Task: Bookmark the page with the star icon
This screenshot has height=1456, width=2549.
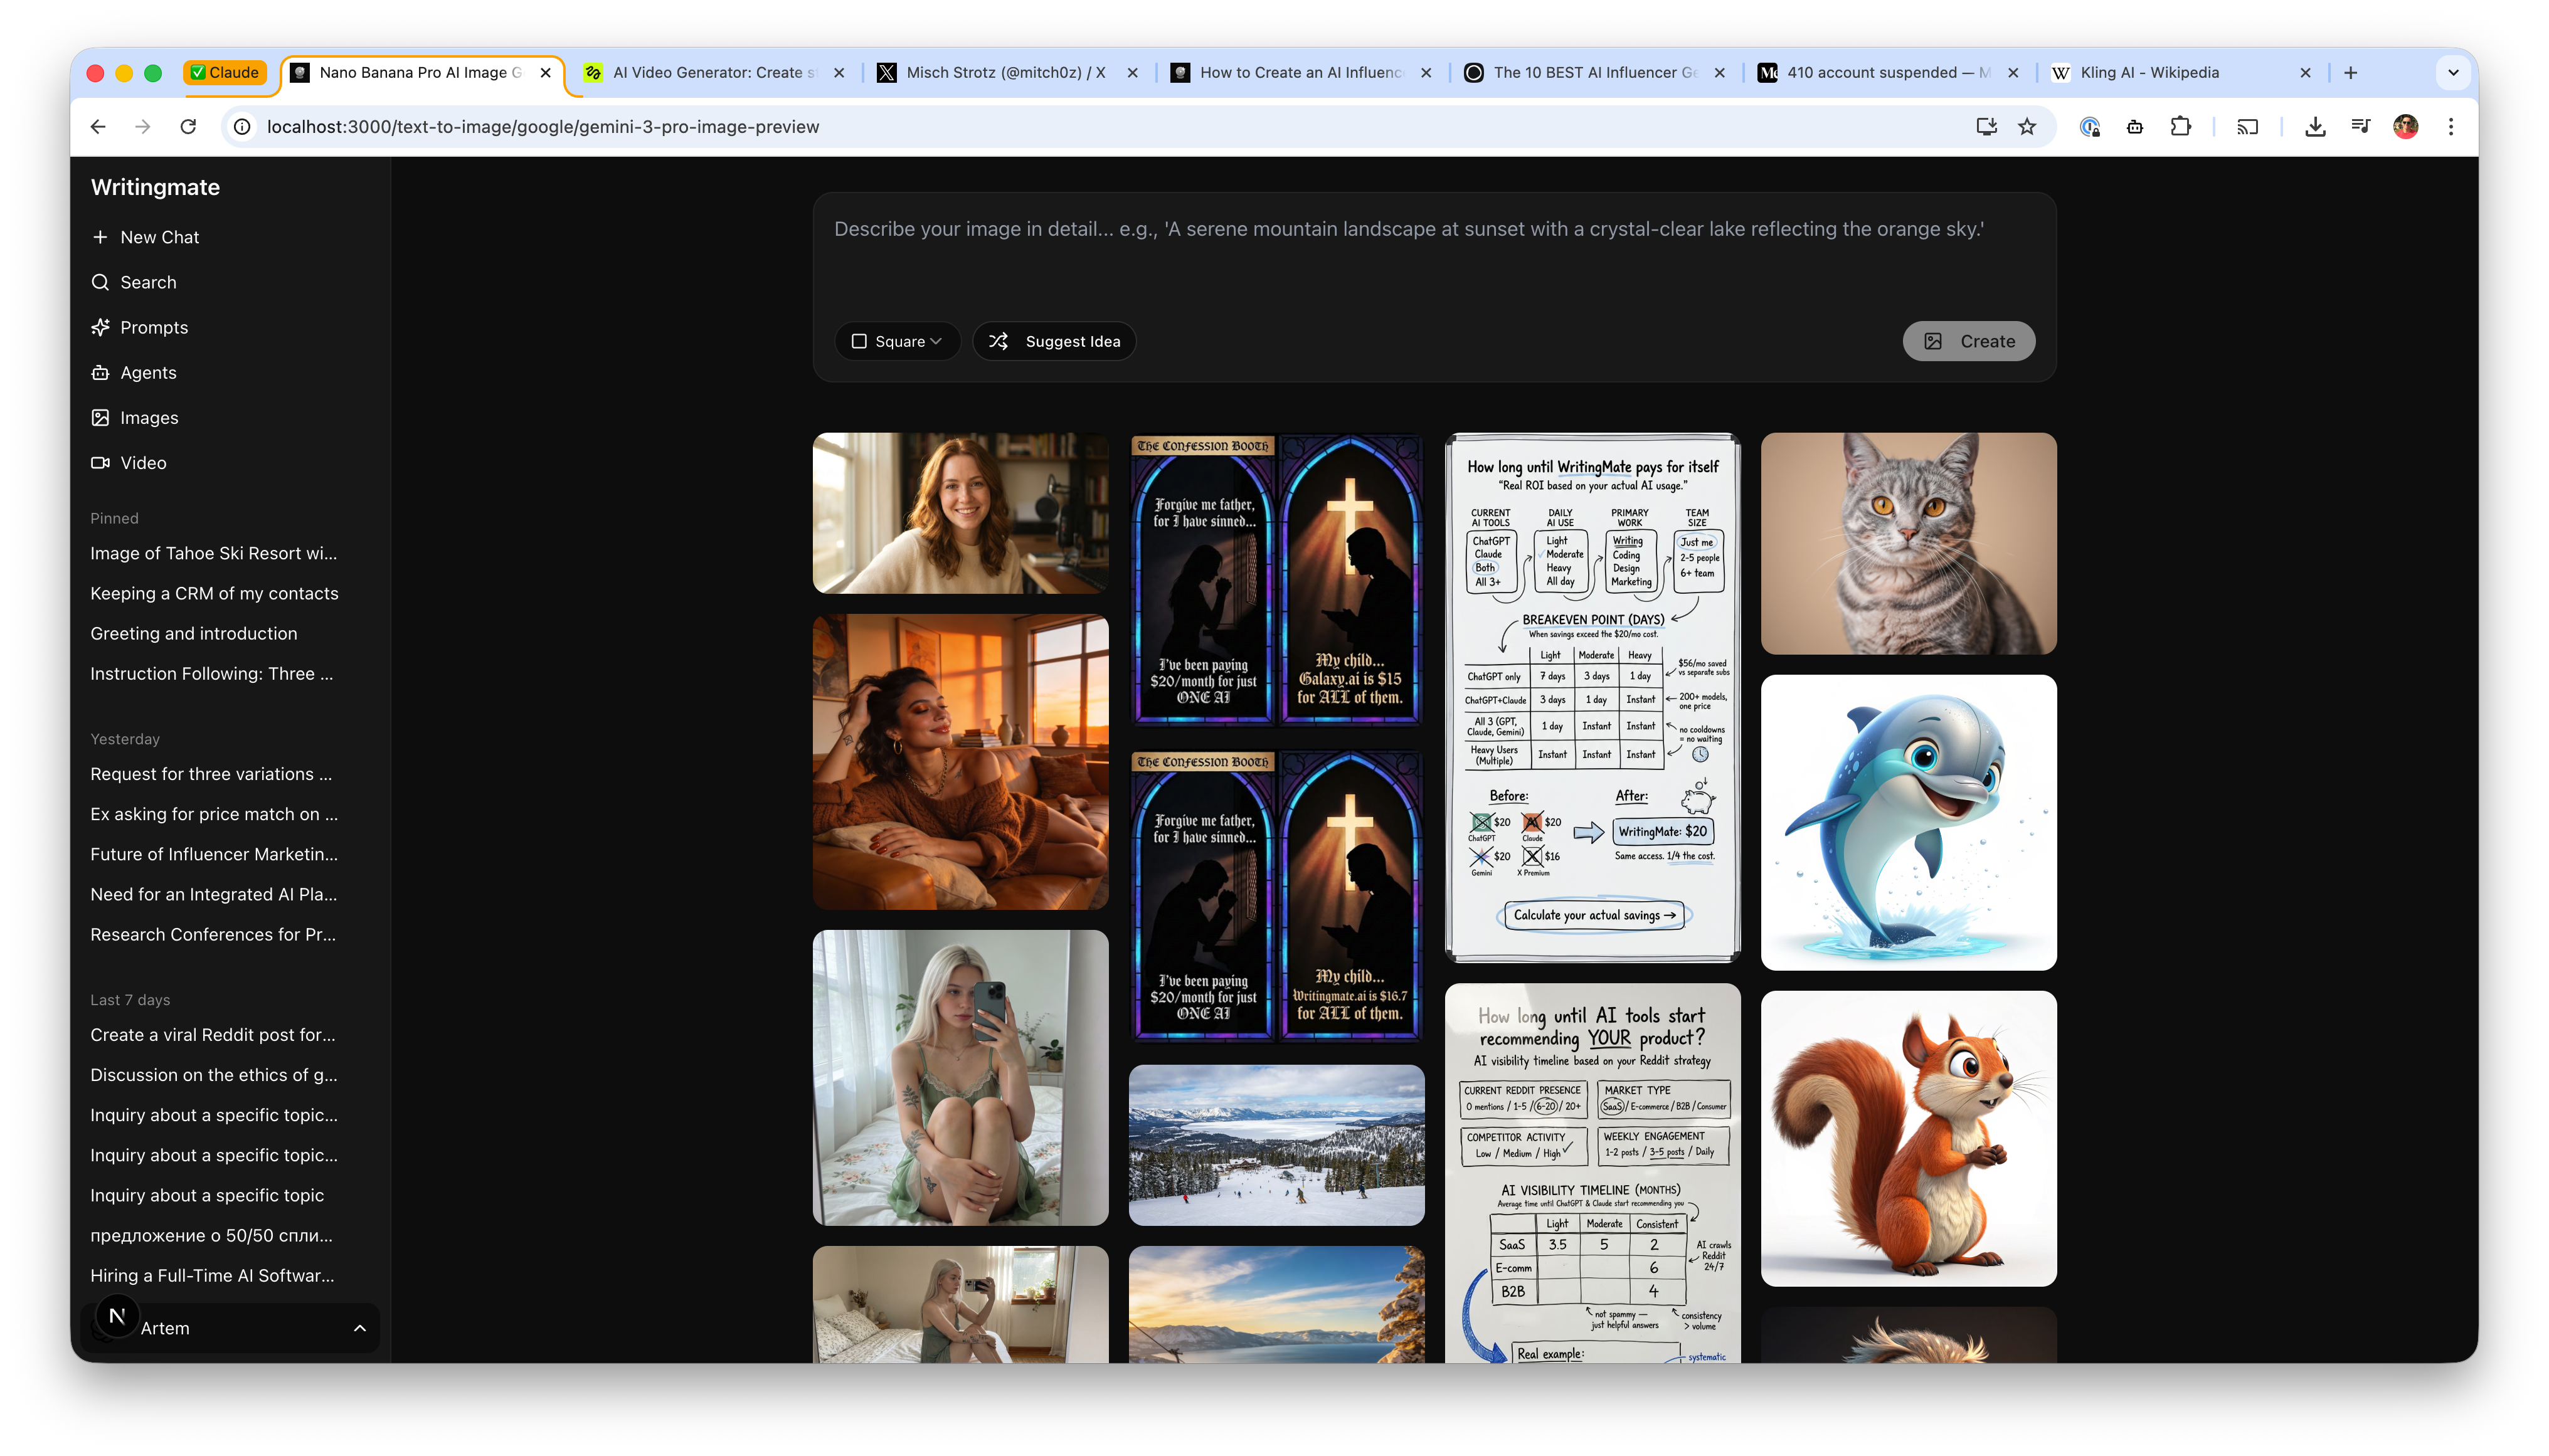Action: pyautogui.click(x=2027, y=126)
